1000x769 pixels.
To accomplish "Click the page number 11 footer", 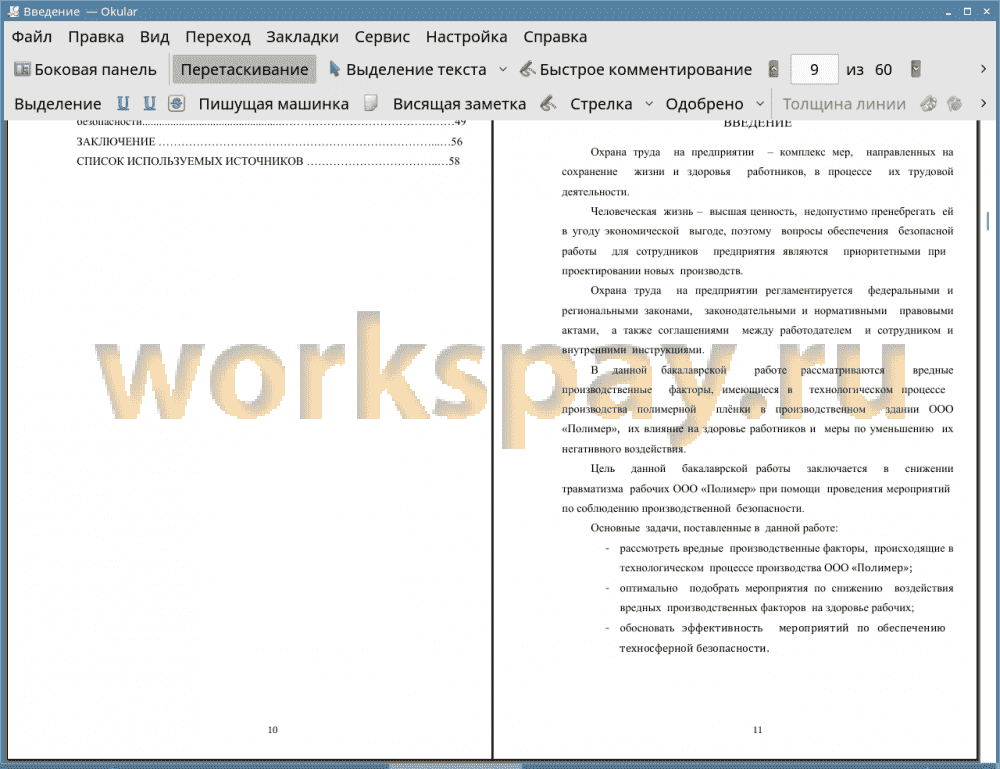I will (758, 729).
